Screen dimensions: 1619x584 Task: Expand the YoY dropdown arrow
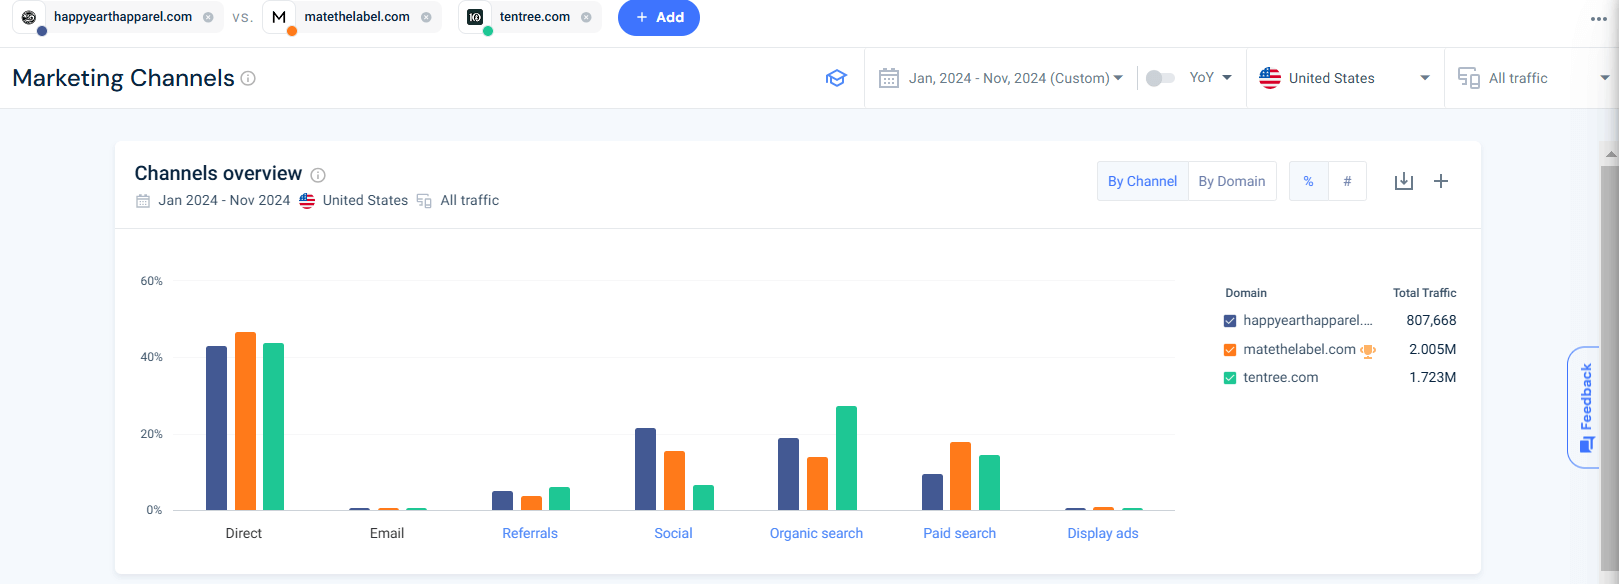tap(1227, 78)
